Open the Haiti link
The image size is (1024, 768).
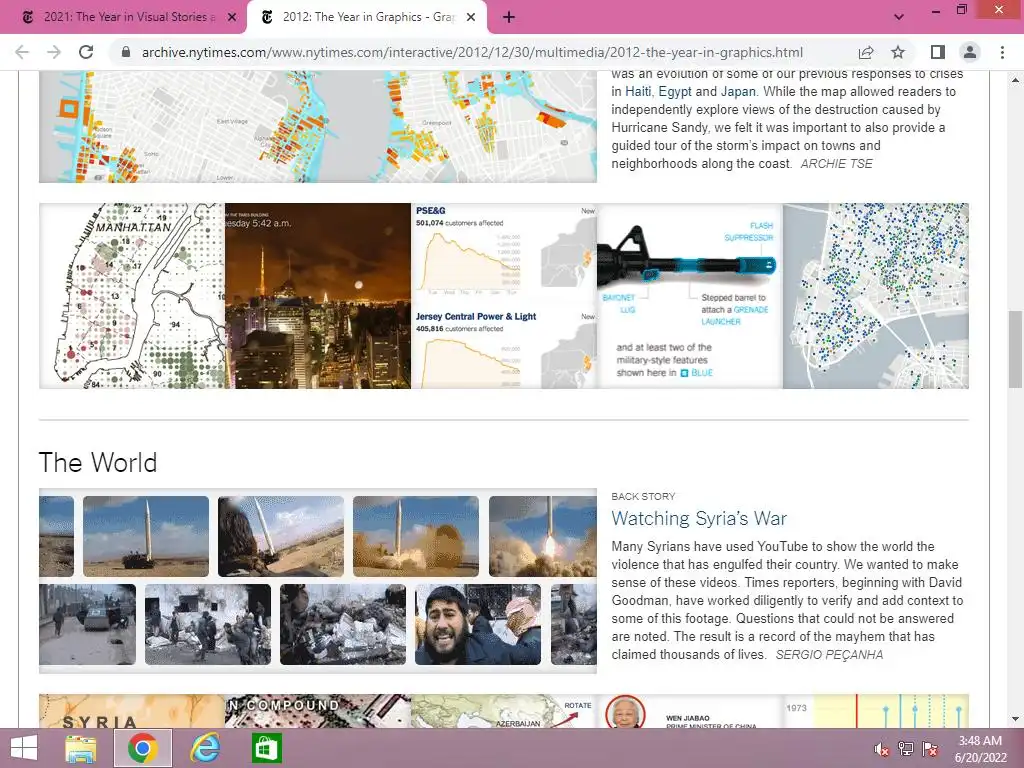coord(638,91)
